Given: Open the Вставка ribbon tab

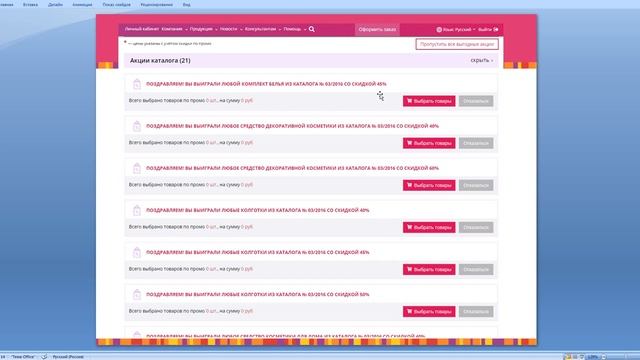Looking at the screenshot, I should [30, 4].
